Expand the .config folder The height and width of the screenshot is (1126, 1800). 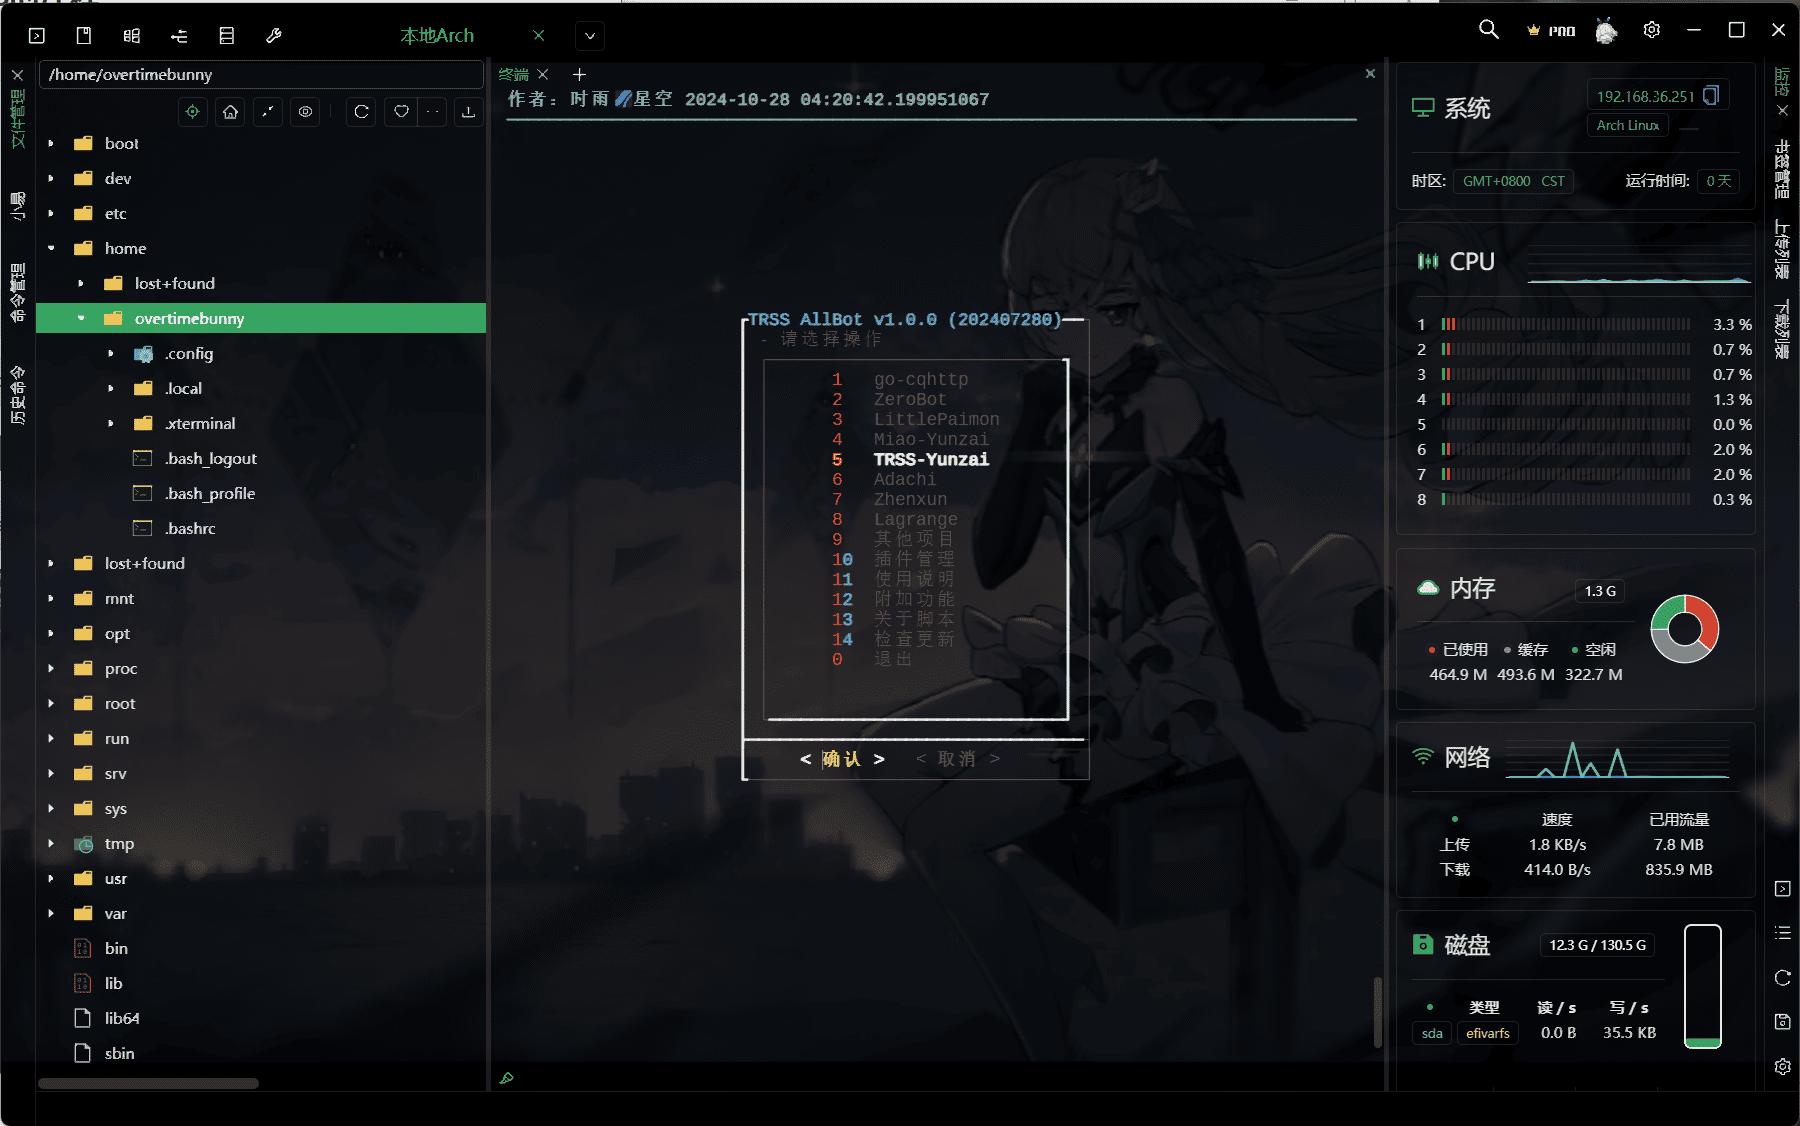pos(111,354)
